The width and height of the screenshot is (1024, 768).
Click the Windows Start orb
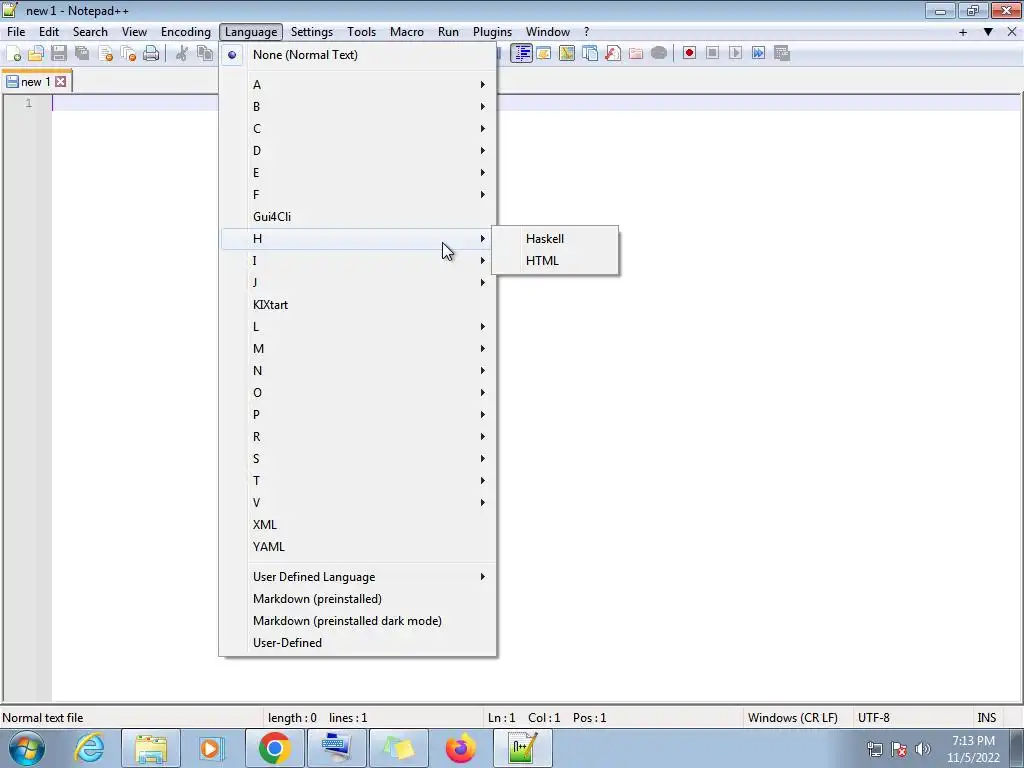point(27,748)
